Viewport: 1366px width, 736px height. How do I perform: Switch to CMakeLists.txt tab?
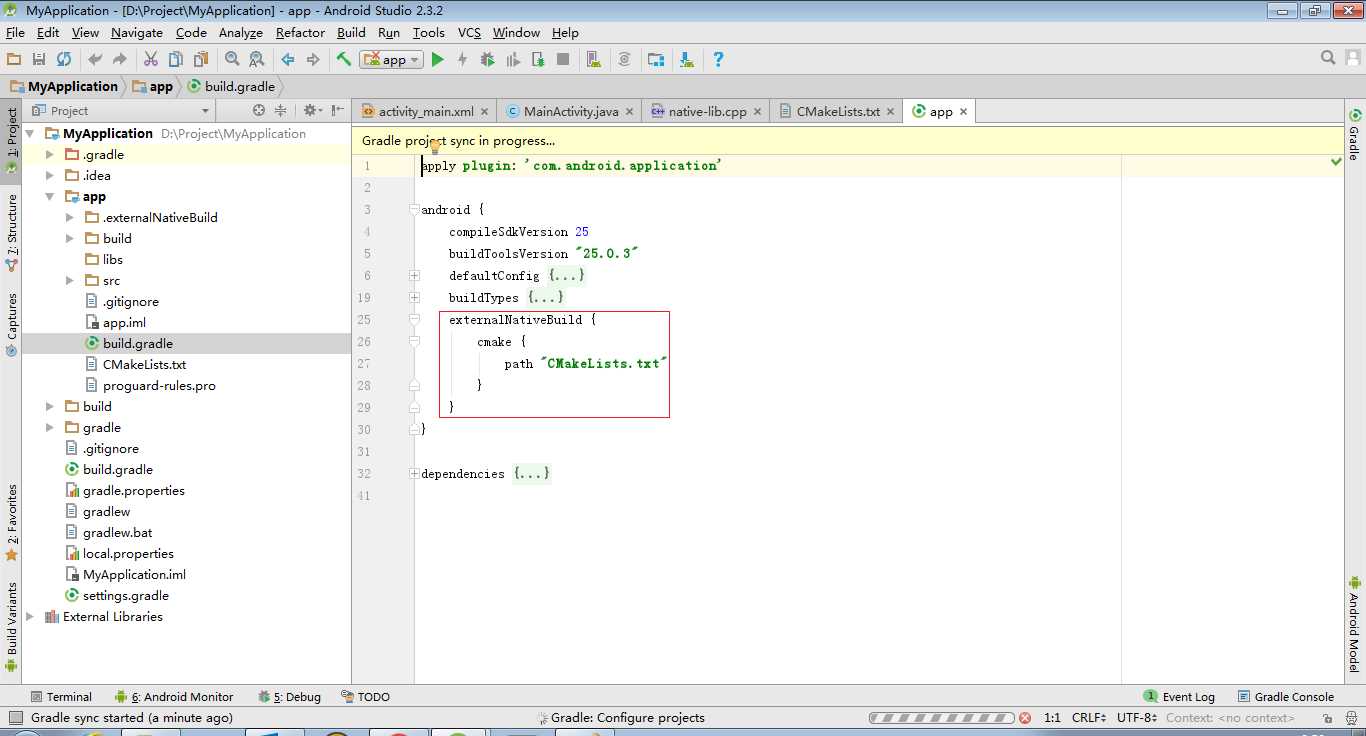[x=837, y=112]
